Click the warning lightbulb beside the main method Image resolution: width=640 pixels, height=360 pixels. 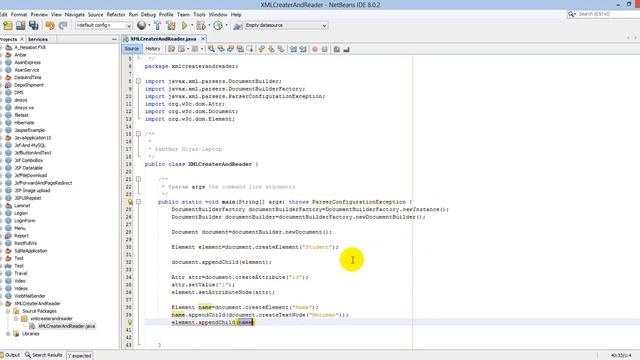[130, 202]
